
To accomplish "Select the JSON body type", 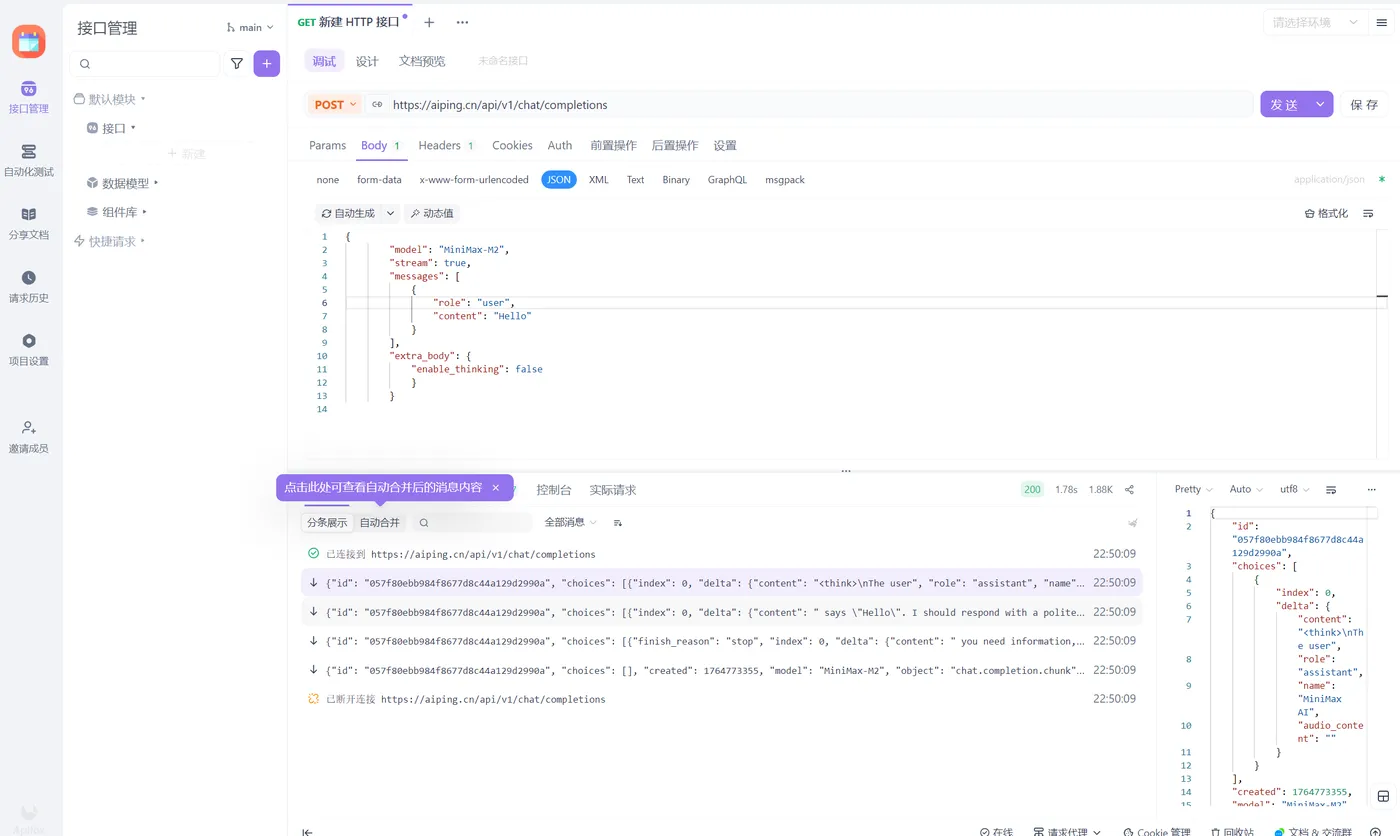I will click(559, 180).
